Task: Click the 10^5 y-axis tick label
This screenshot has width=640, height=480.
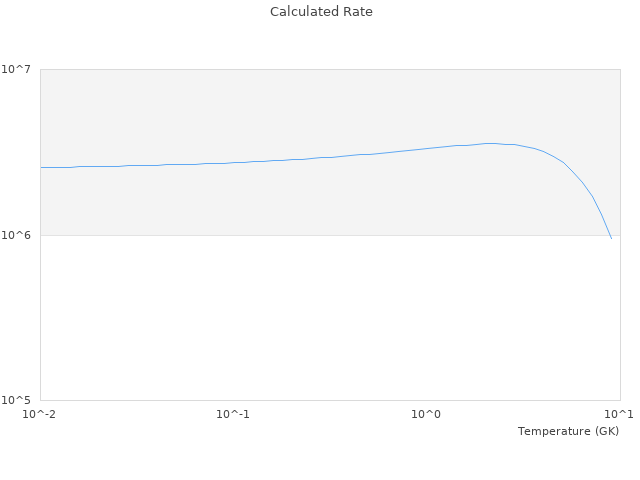Action: pyautogui.click(x=16, y=401)
